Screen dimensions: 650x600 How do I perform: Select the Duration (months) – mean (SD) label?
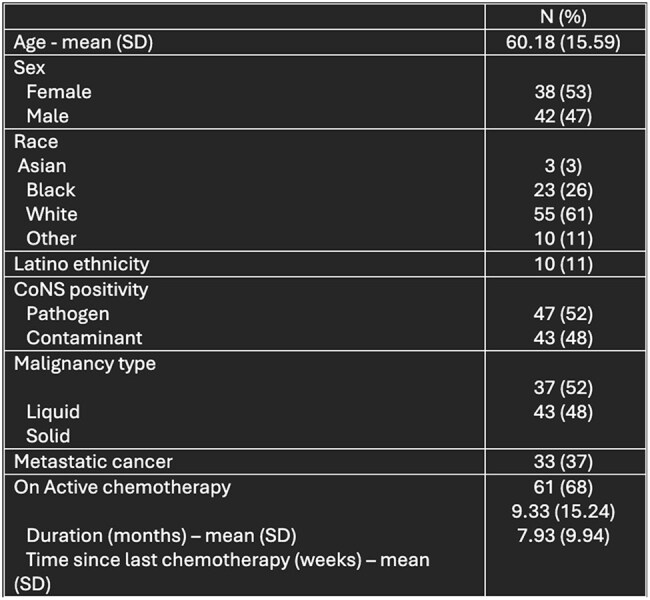(161, 536)
